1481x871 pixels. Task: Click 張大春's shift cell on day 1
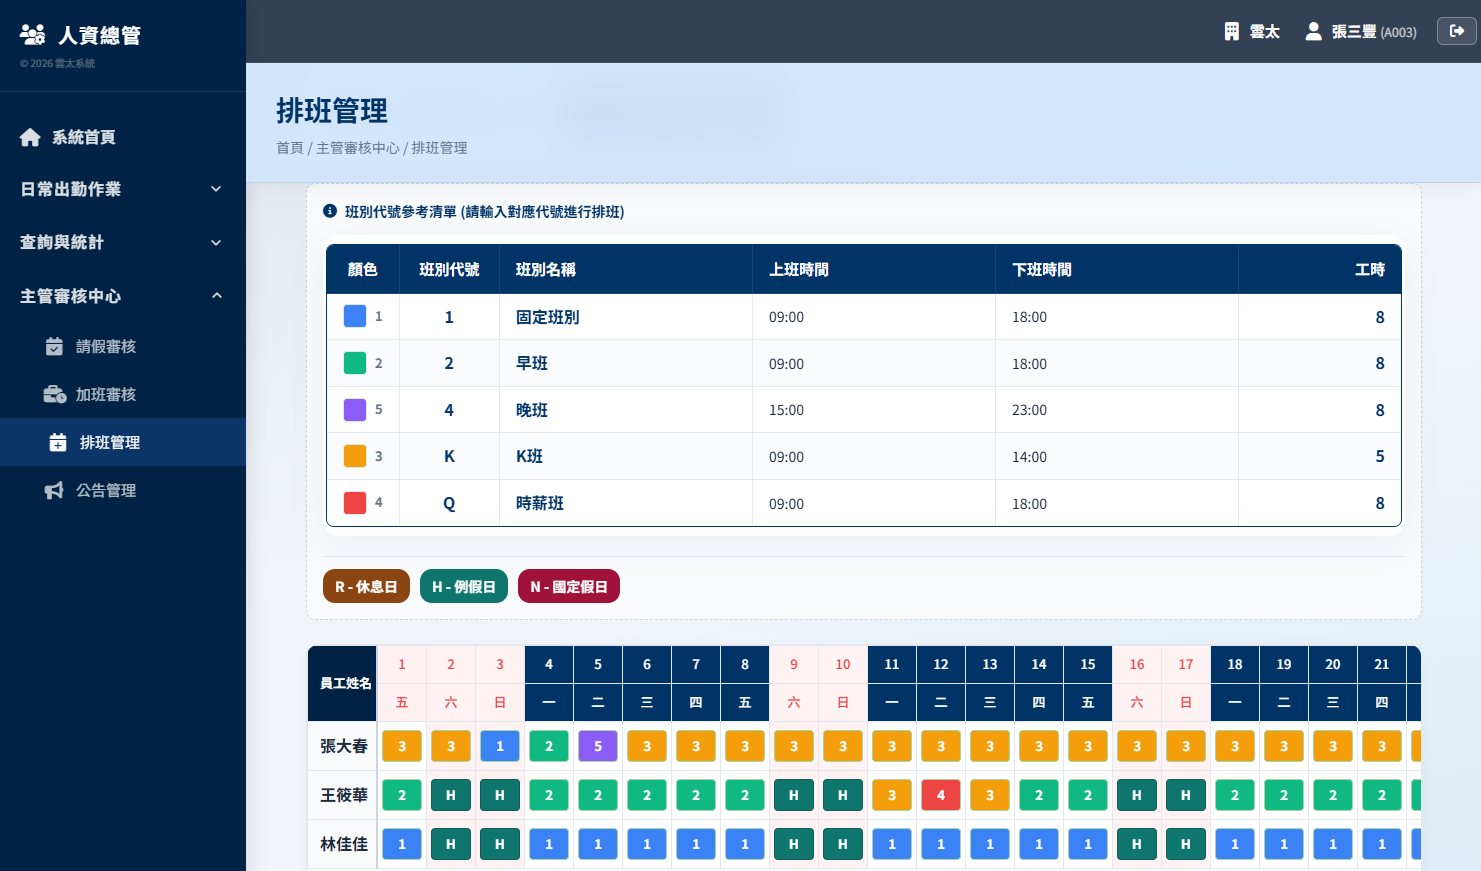(402, 746)
